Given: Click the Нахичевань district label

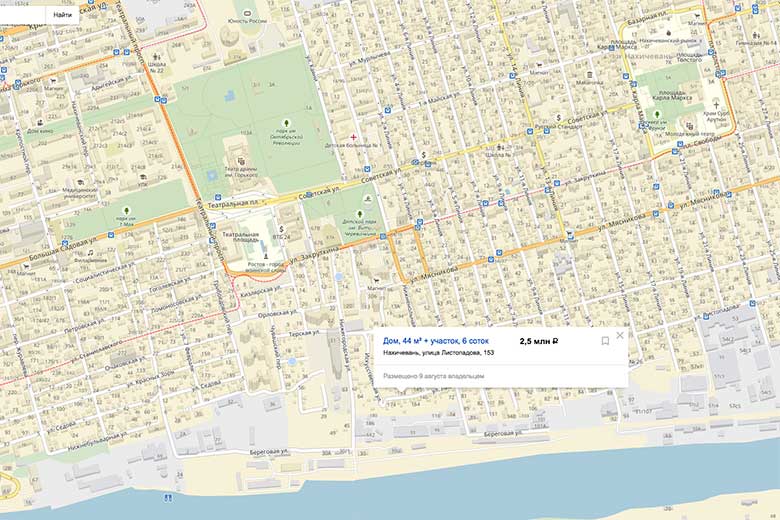Looking at the screenshot, I should 648,56.
